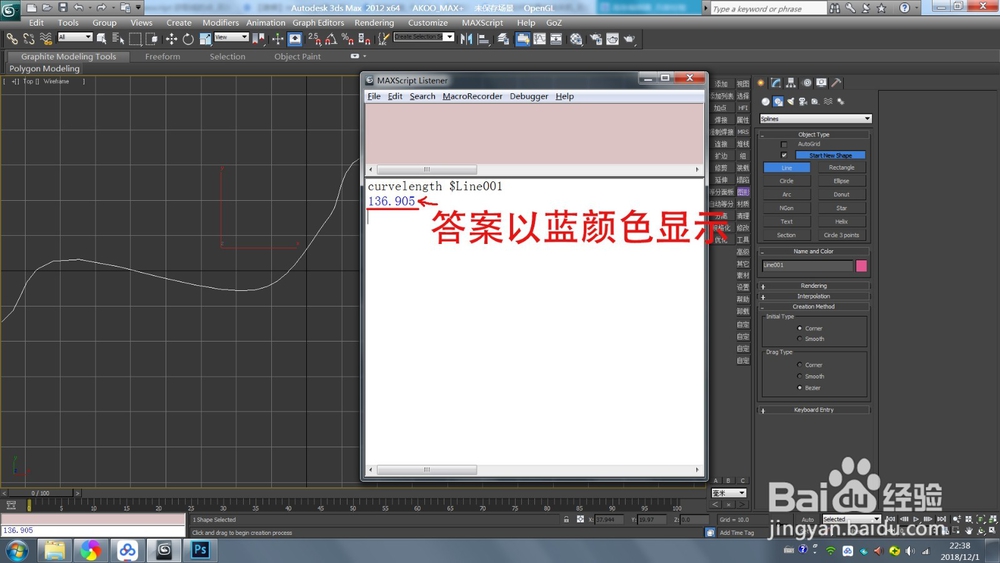Screen dimensions: 1000x563
Task: Select the Link tool in main toolbar
Action: click(11, 39)
